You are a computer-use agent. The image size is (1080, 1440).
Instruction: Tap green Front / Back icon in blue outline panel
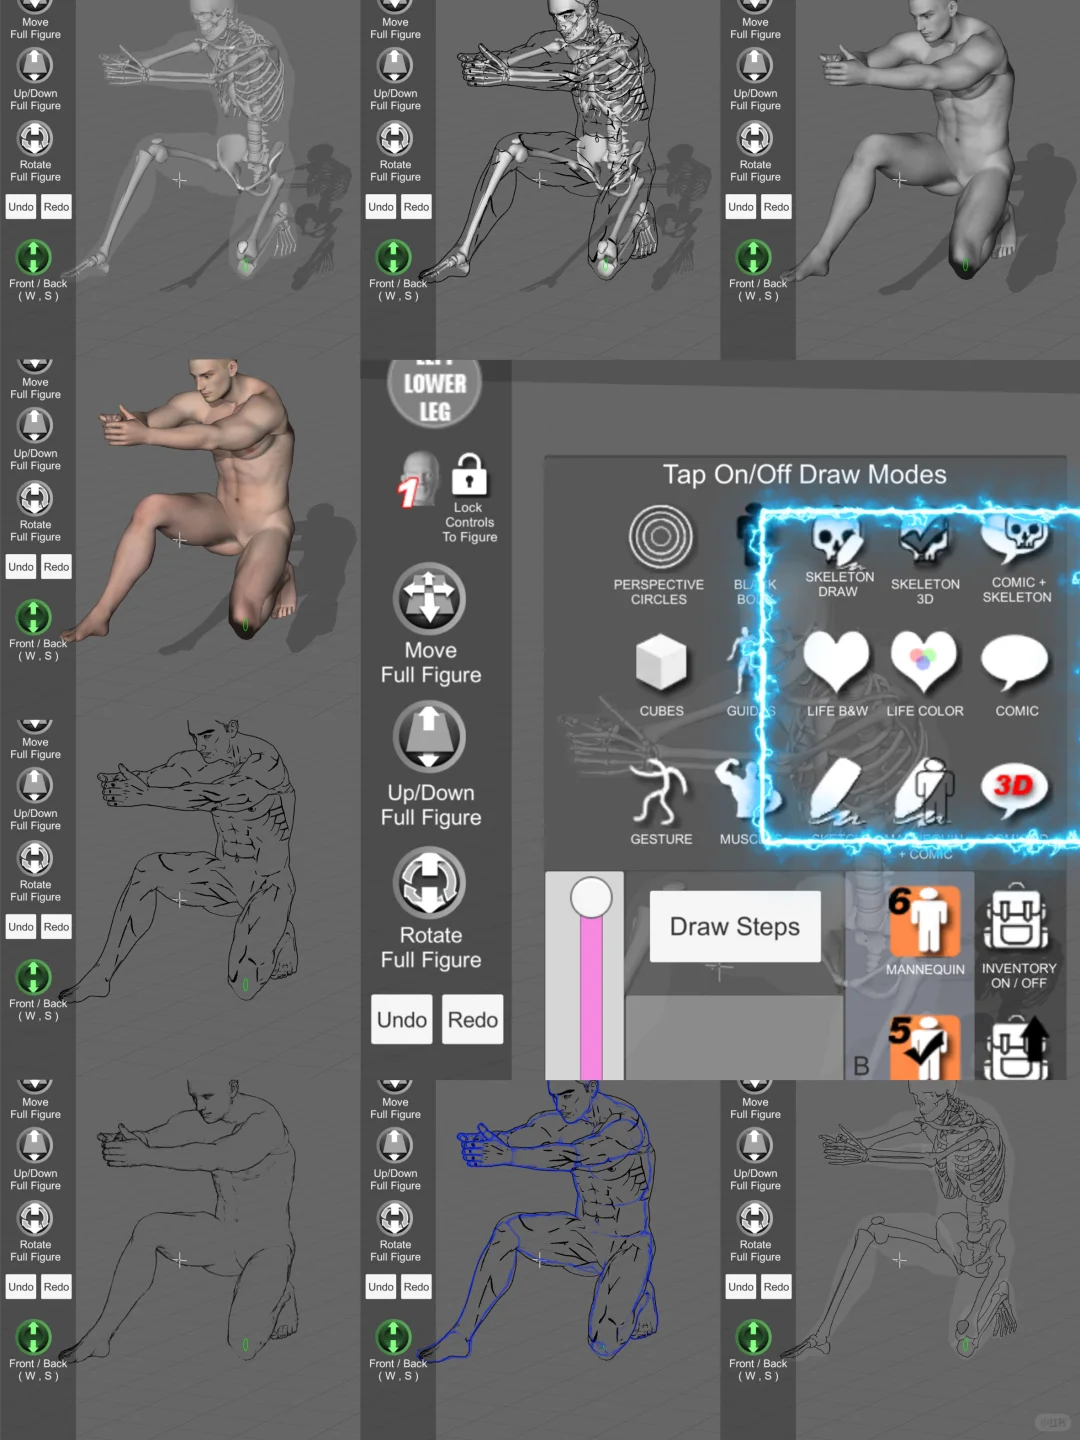(394, 1337)
